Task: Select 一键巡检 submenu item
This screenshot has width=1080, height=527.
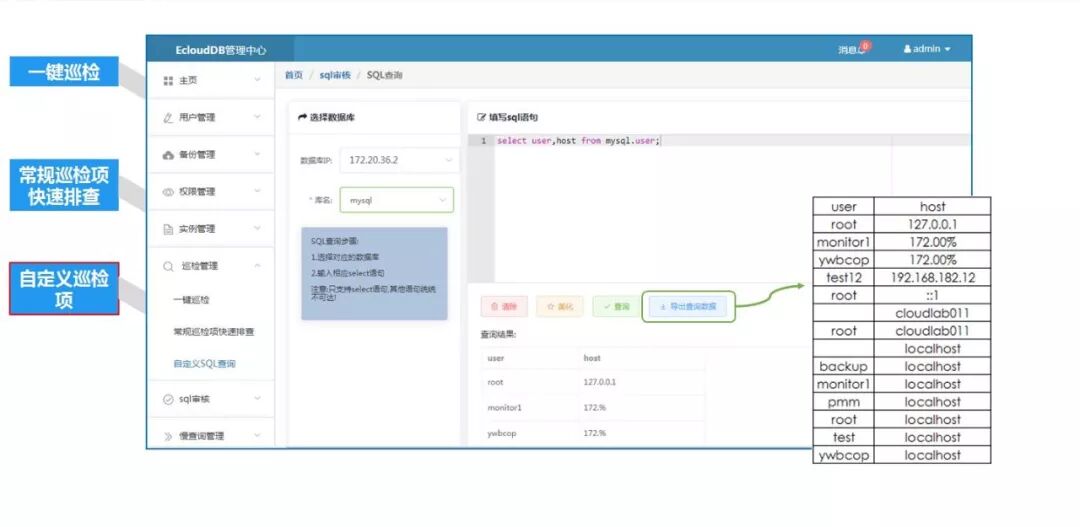Action: click(191, 300)
